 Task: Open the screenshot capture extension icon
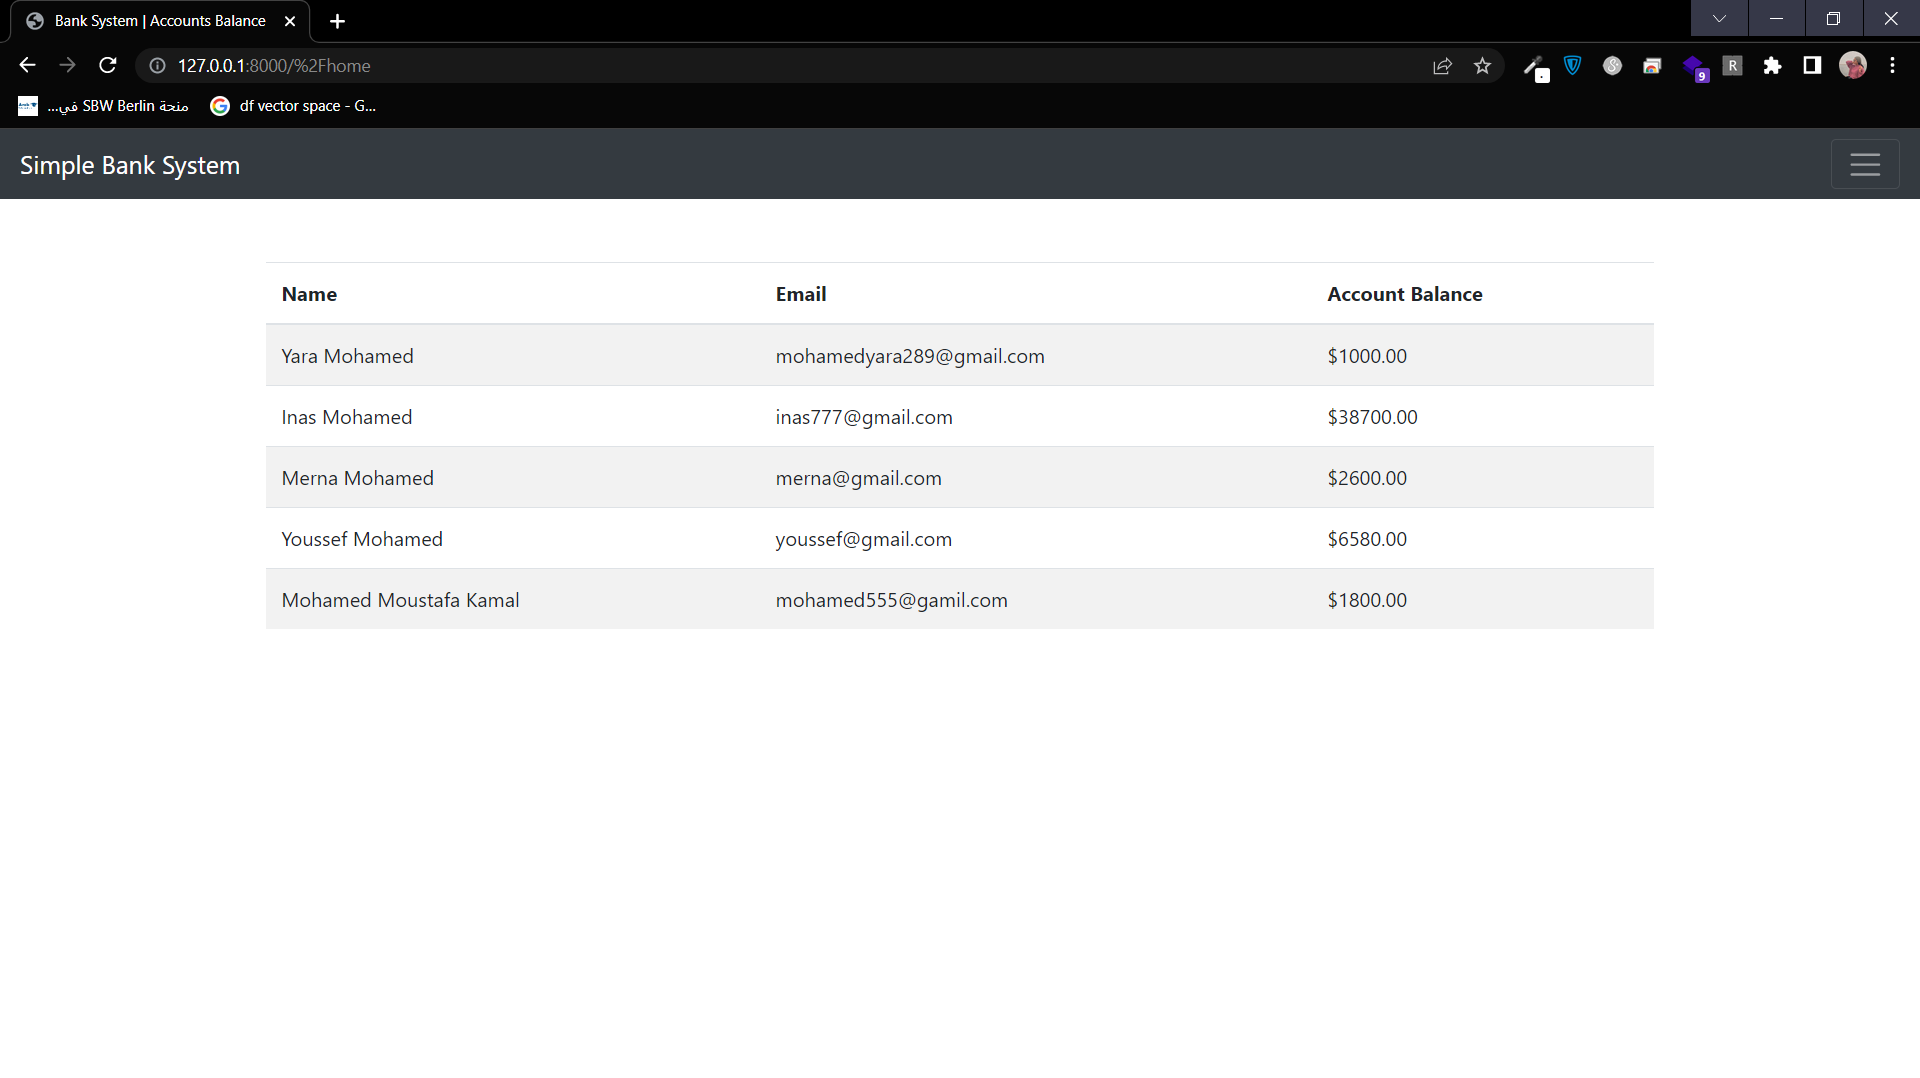click(x=1652, y=65)
